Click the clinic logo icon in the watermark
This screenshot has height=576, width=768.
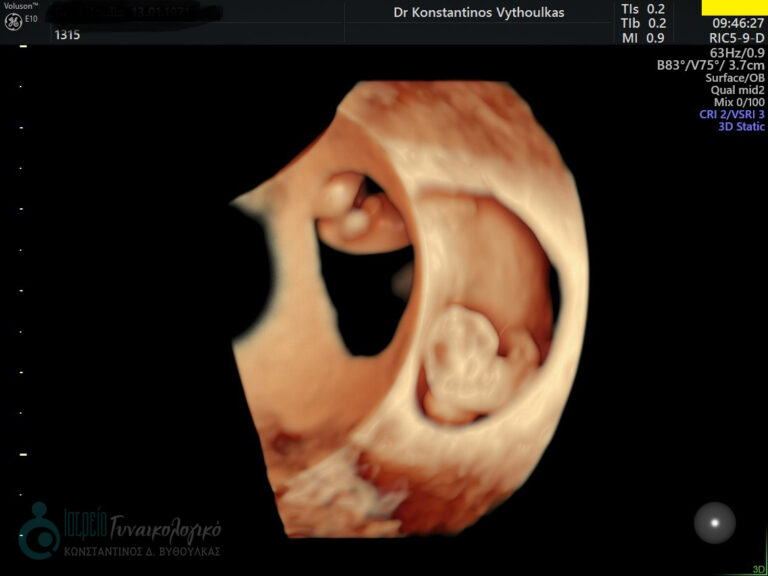38,530
